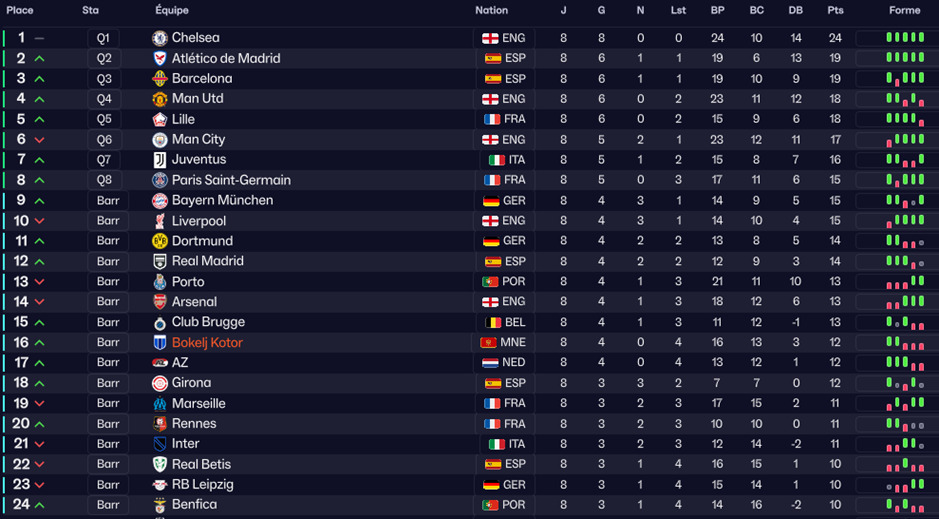Sort by the Nation column header
Image resolution: width=939 pixels, height=519 pixels.
[491, 11]
